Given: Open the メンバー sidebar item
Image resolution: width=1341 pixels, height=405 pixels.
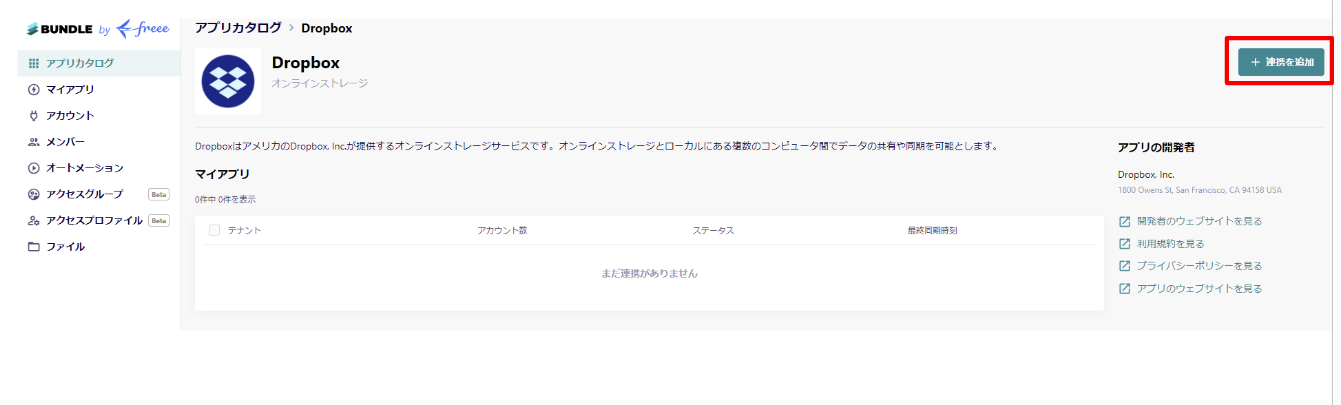Looking at the screenshot, I should tap(99, 142).
